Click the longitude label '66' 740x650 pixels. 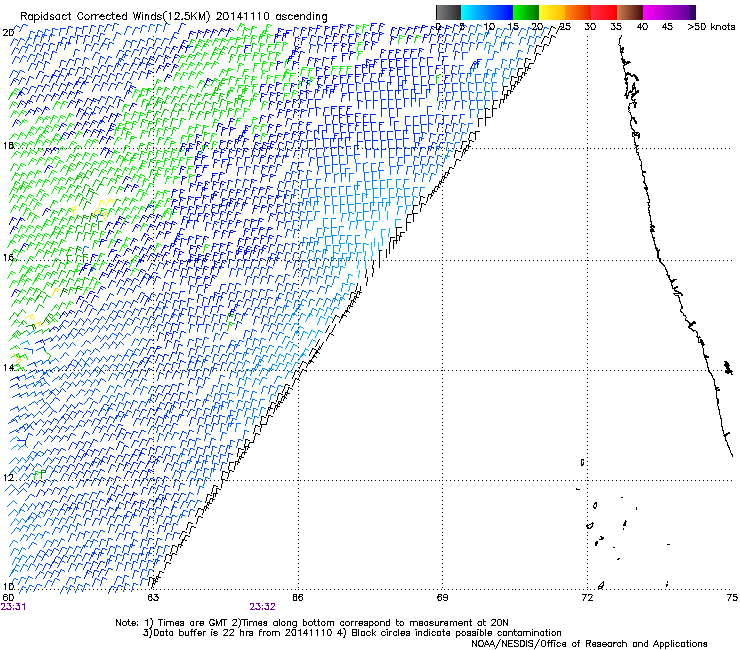298,598
